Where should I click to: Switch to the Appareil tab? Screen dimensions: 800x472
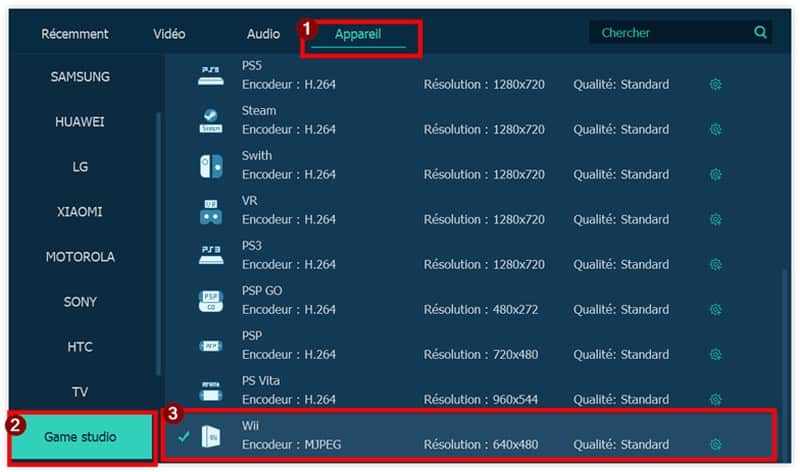(x=358, y=34)
